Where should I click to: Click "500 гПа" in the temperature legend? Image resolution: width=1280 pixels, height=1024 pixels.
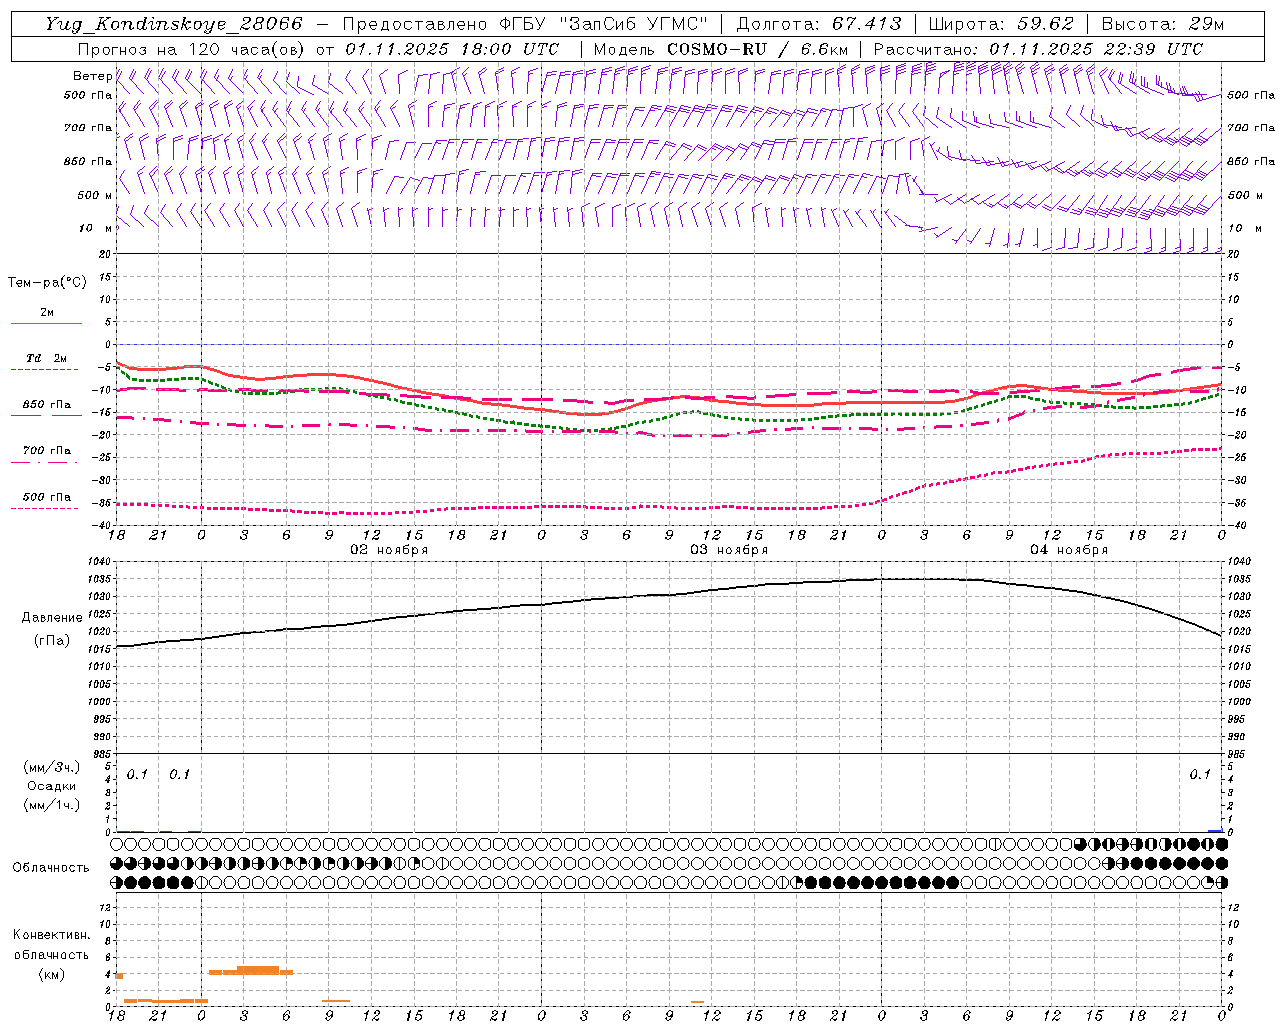[x=47, y=497]
